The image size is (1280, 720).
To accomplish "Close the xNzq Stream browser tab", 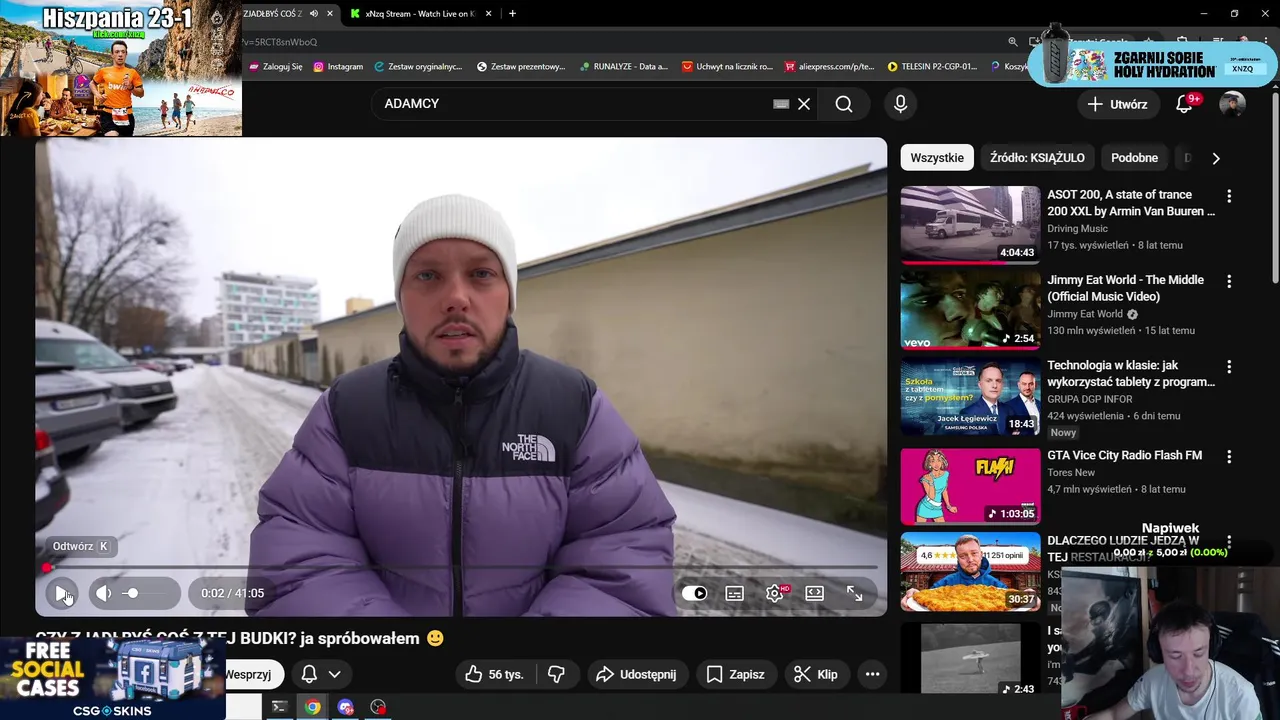I will (487, 14).
